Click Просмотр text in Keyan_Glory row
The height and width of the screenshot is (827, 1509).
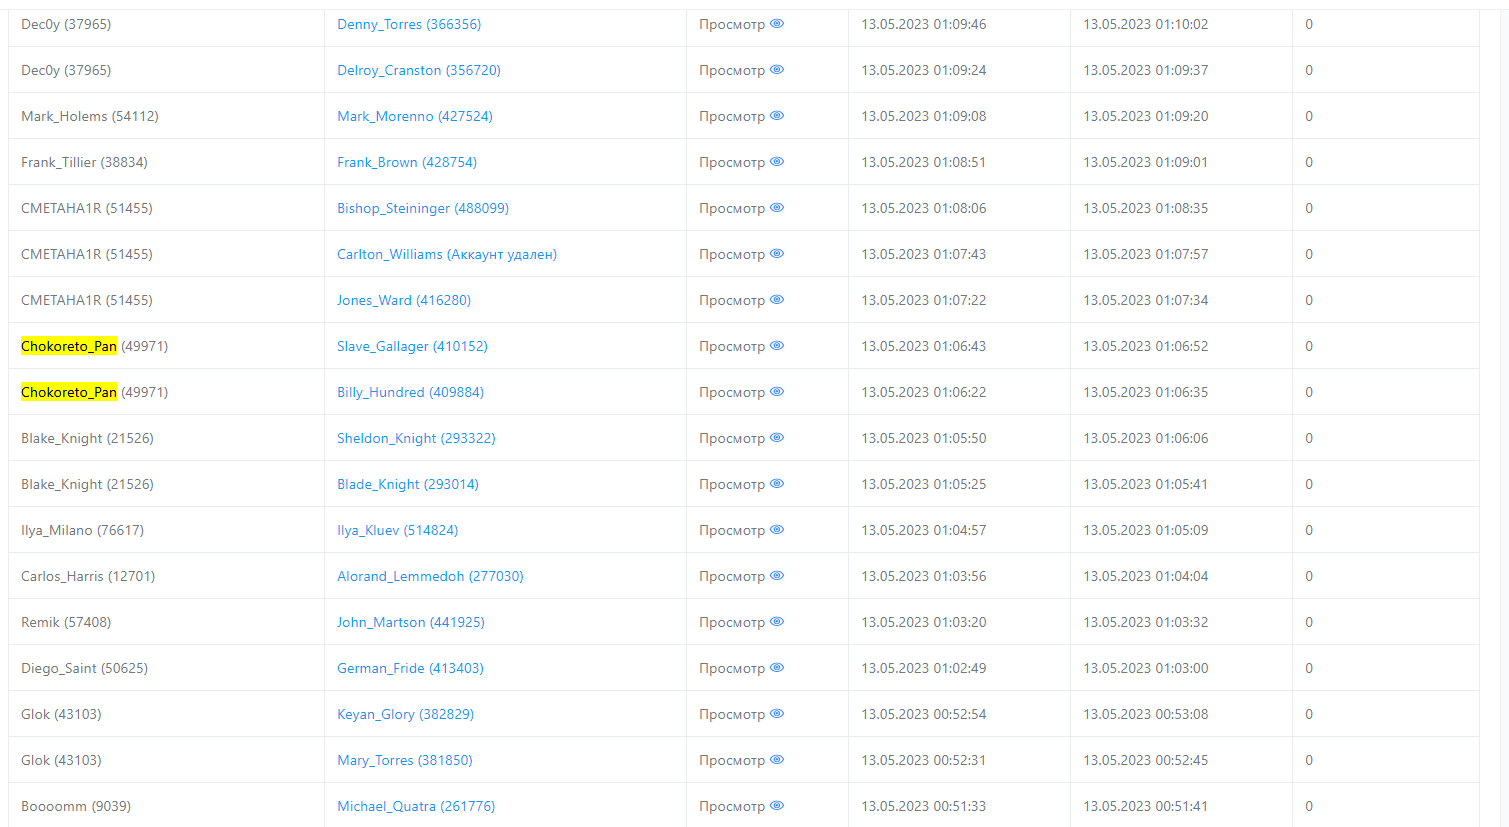(x=731, y=714)
